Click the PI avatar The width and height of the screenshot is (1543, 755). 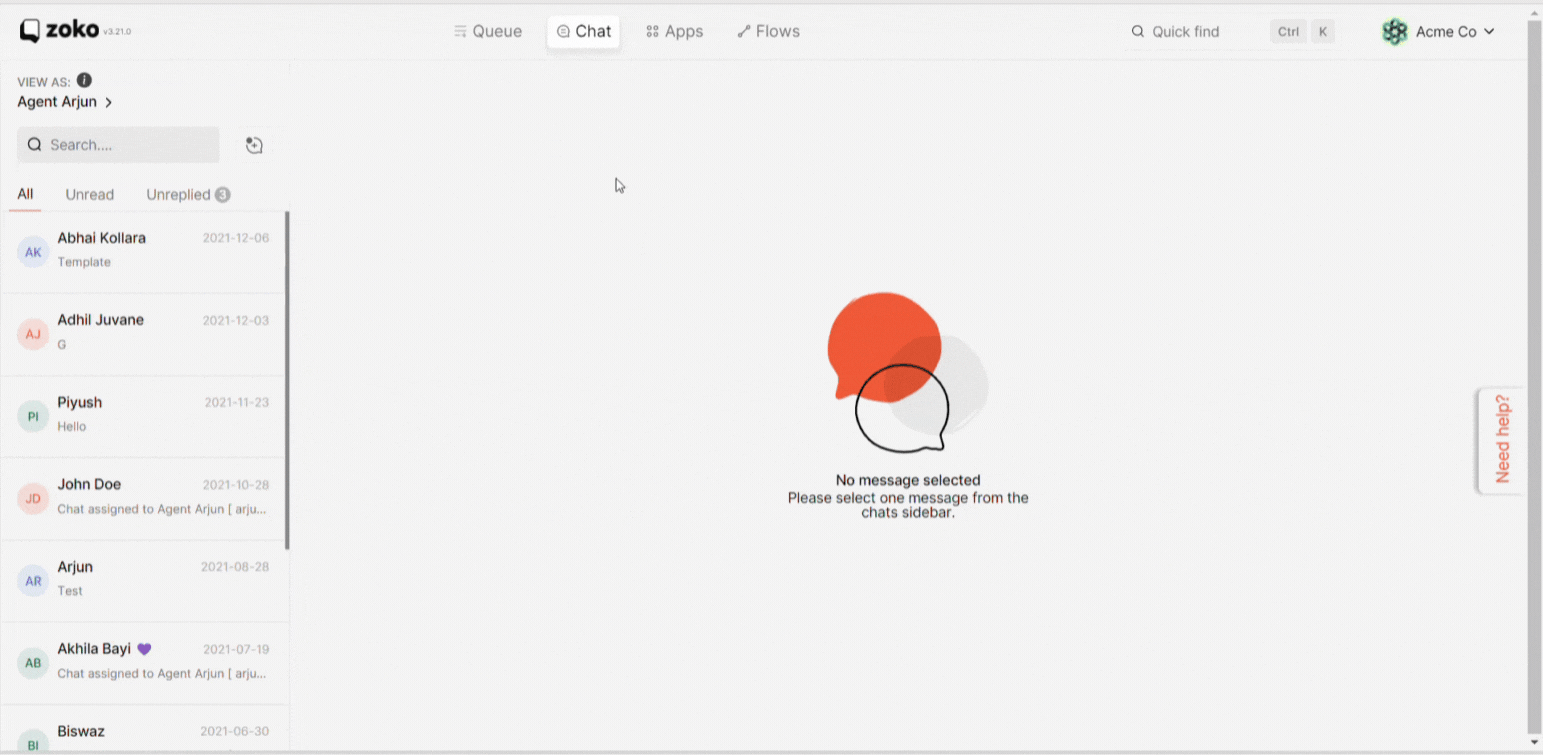click(33, 416)
